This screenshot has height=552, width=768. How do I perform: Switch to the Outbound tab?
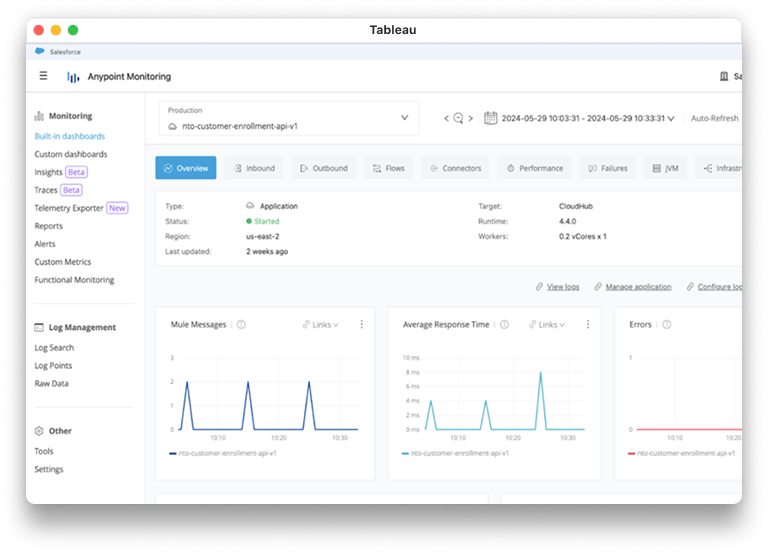(323, 168)
